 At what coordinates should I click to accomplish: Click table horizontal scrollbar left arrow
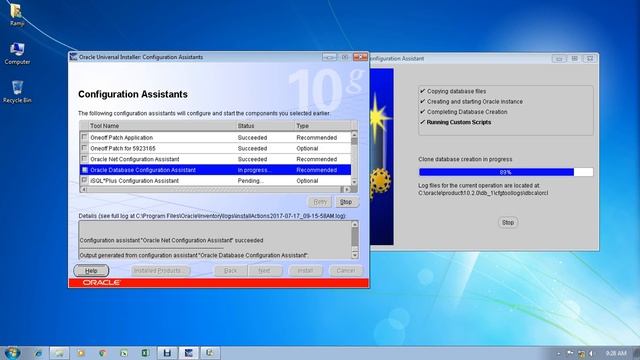(x=84, y=189)
